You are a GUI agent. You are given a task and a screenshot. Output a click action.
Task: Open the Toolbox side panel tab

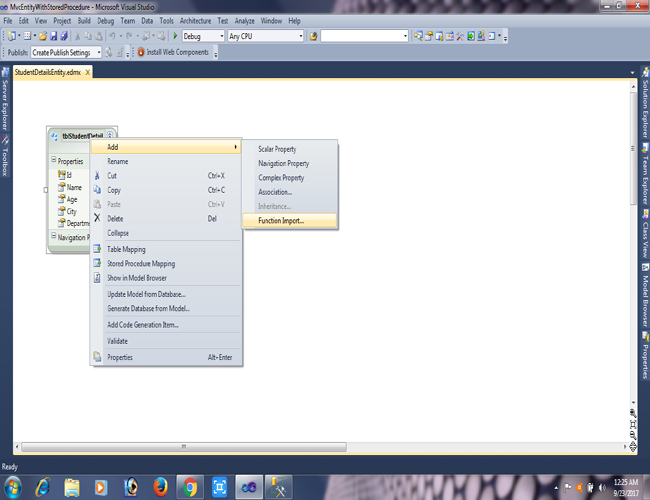5,156
